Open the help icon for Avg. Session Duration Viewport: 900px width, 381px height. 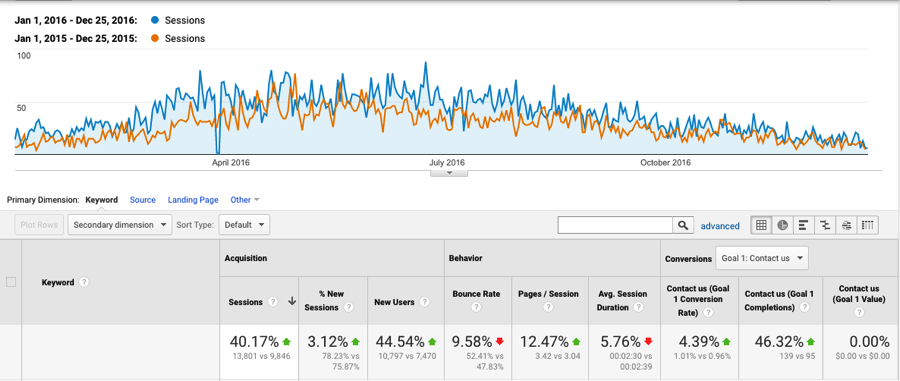(638, 308)
